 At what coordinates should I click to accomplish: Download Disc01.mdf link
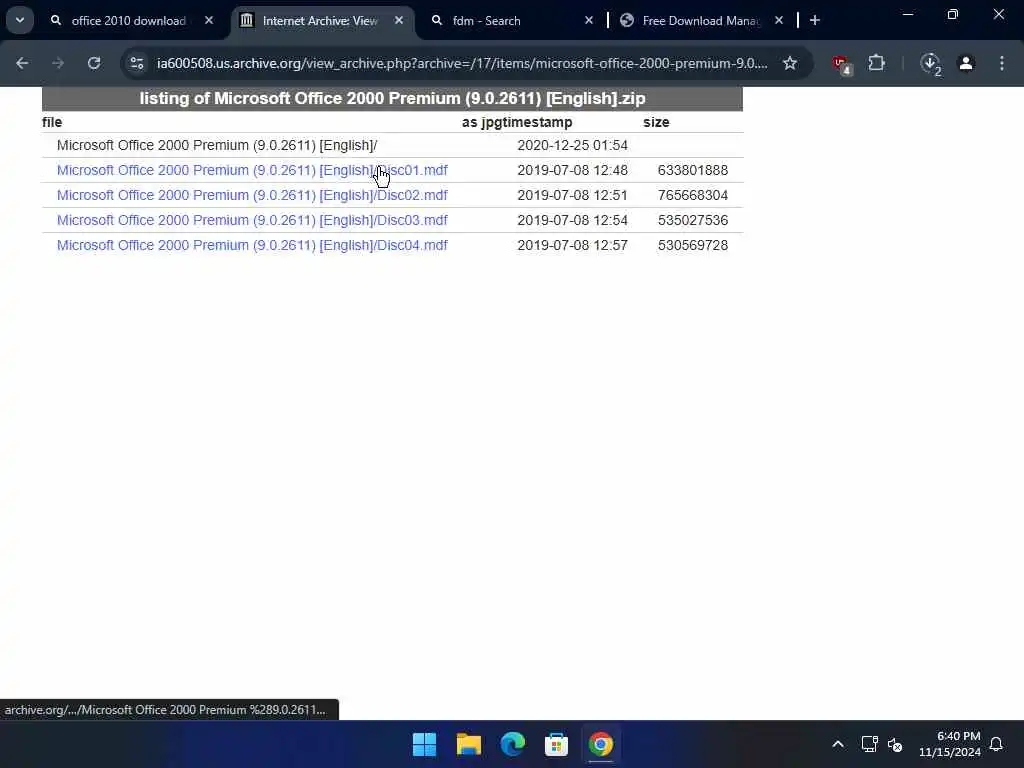tap(252, 170)
